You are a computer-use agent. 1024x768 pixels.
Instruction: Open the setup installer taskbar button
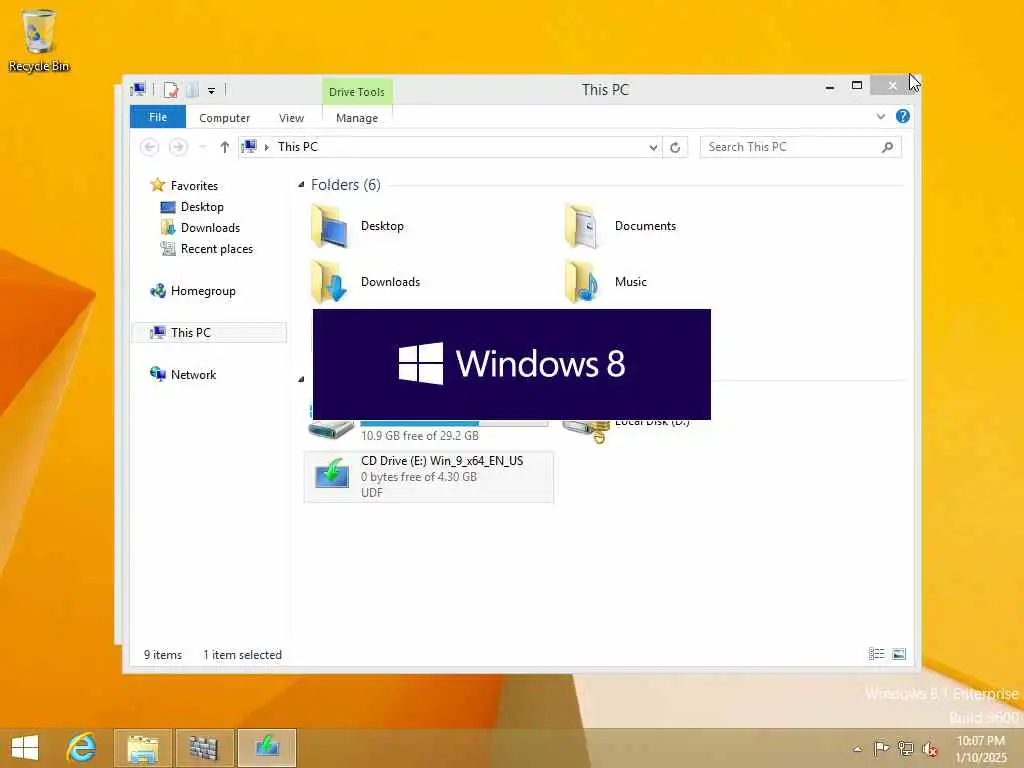pyautogui.click(x=267, y=748)
